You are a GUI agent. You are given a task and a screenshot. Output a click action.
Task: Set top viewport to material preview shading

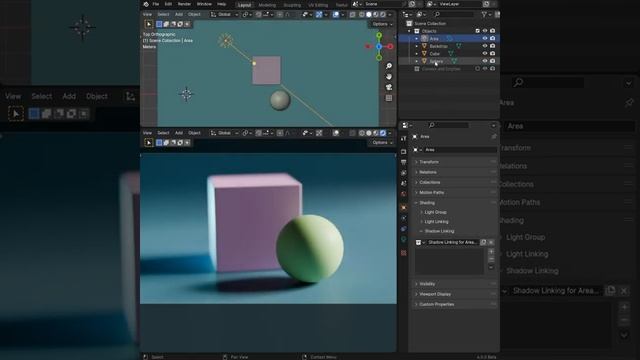pyautogui.click(x=376, y=14)
